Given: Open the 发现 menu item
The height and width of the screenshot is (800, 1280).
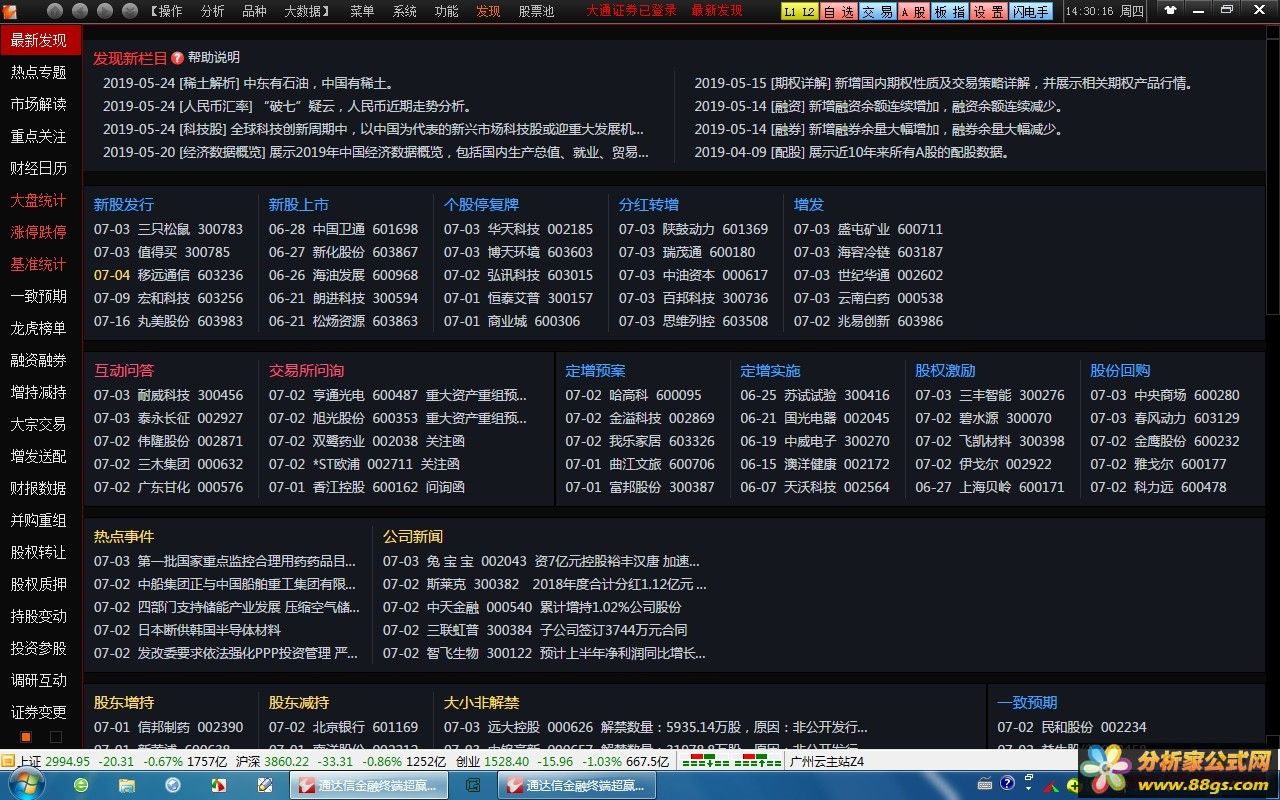Looking at the screenshot, I should pyautogui.click(x=488, y=11).
